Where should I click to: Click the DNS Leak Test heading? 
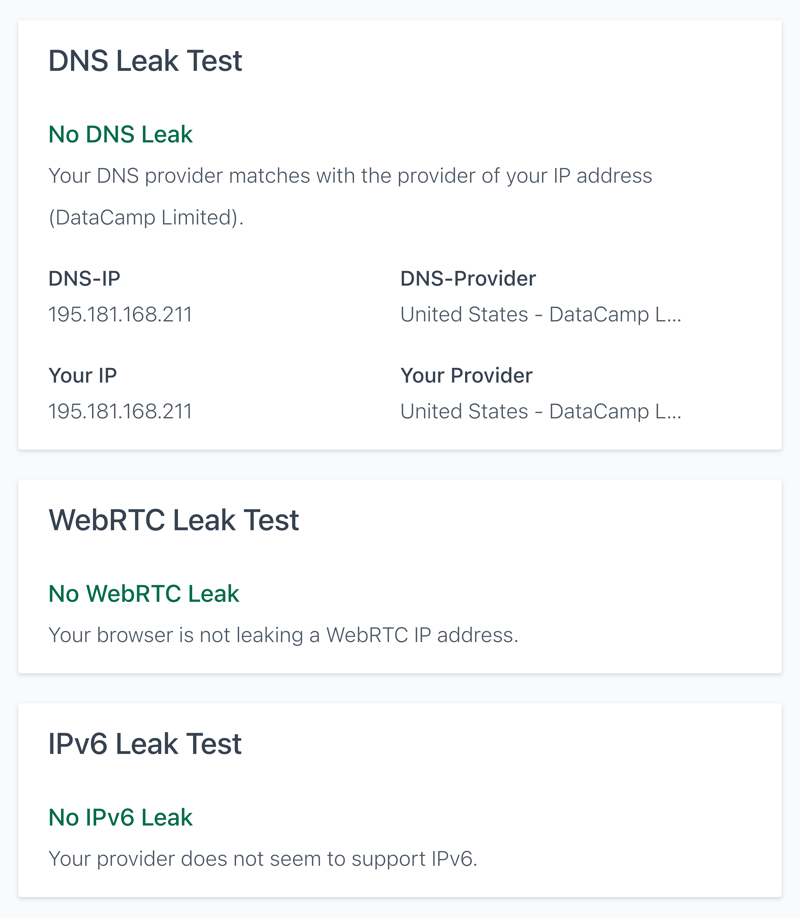pyautogui.click(x=145, y=61)
